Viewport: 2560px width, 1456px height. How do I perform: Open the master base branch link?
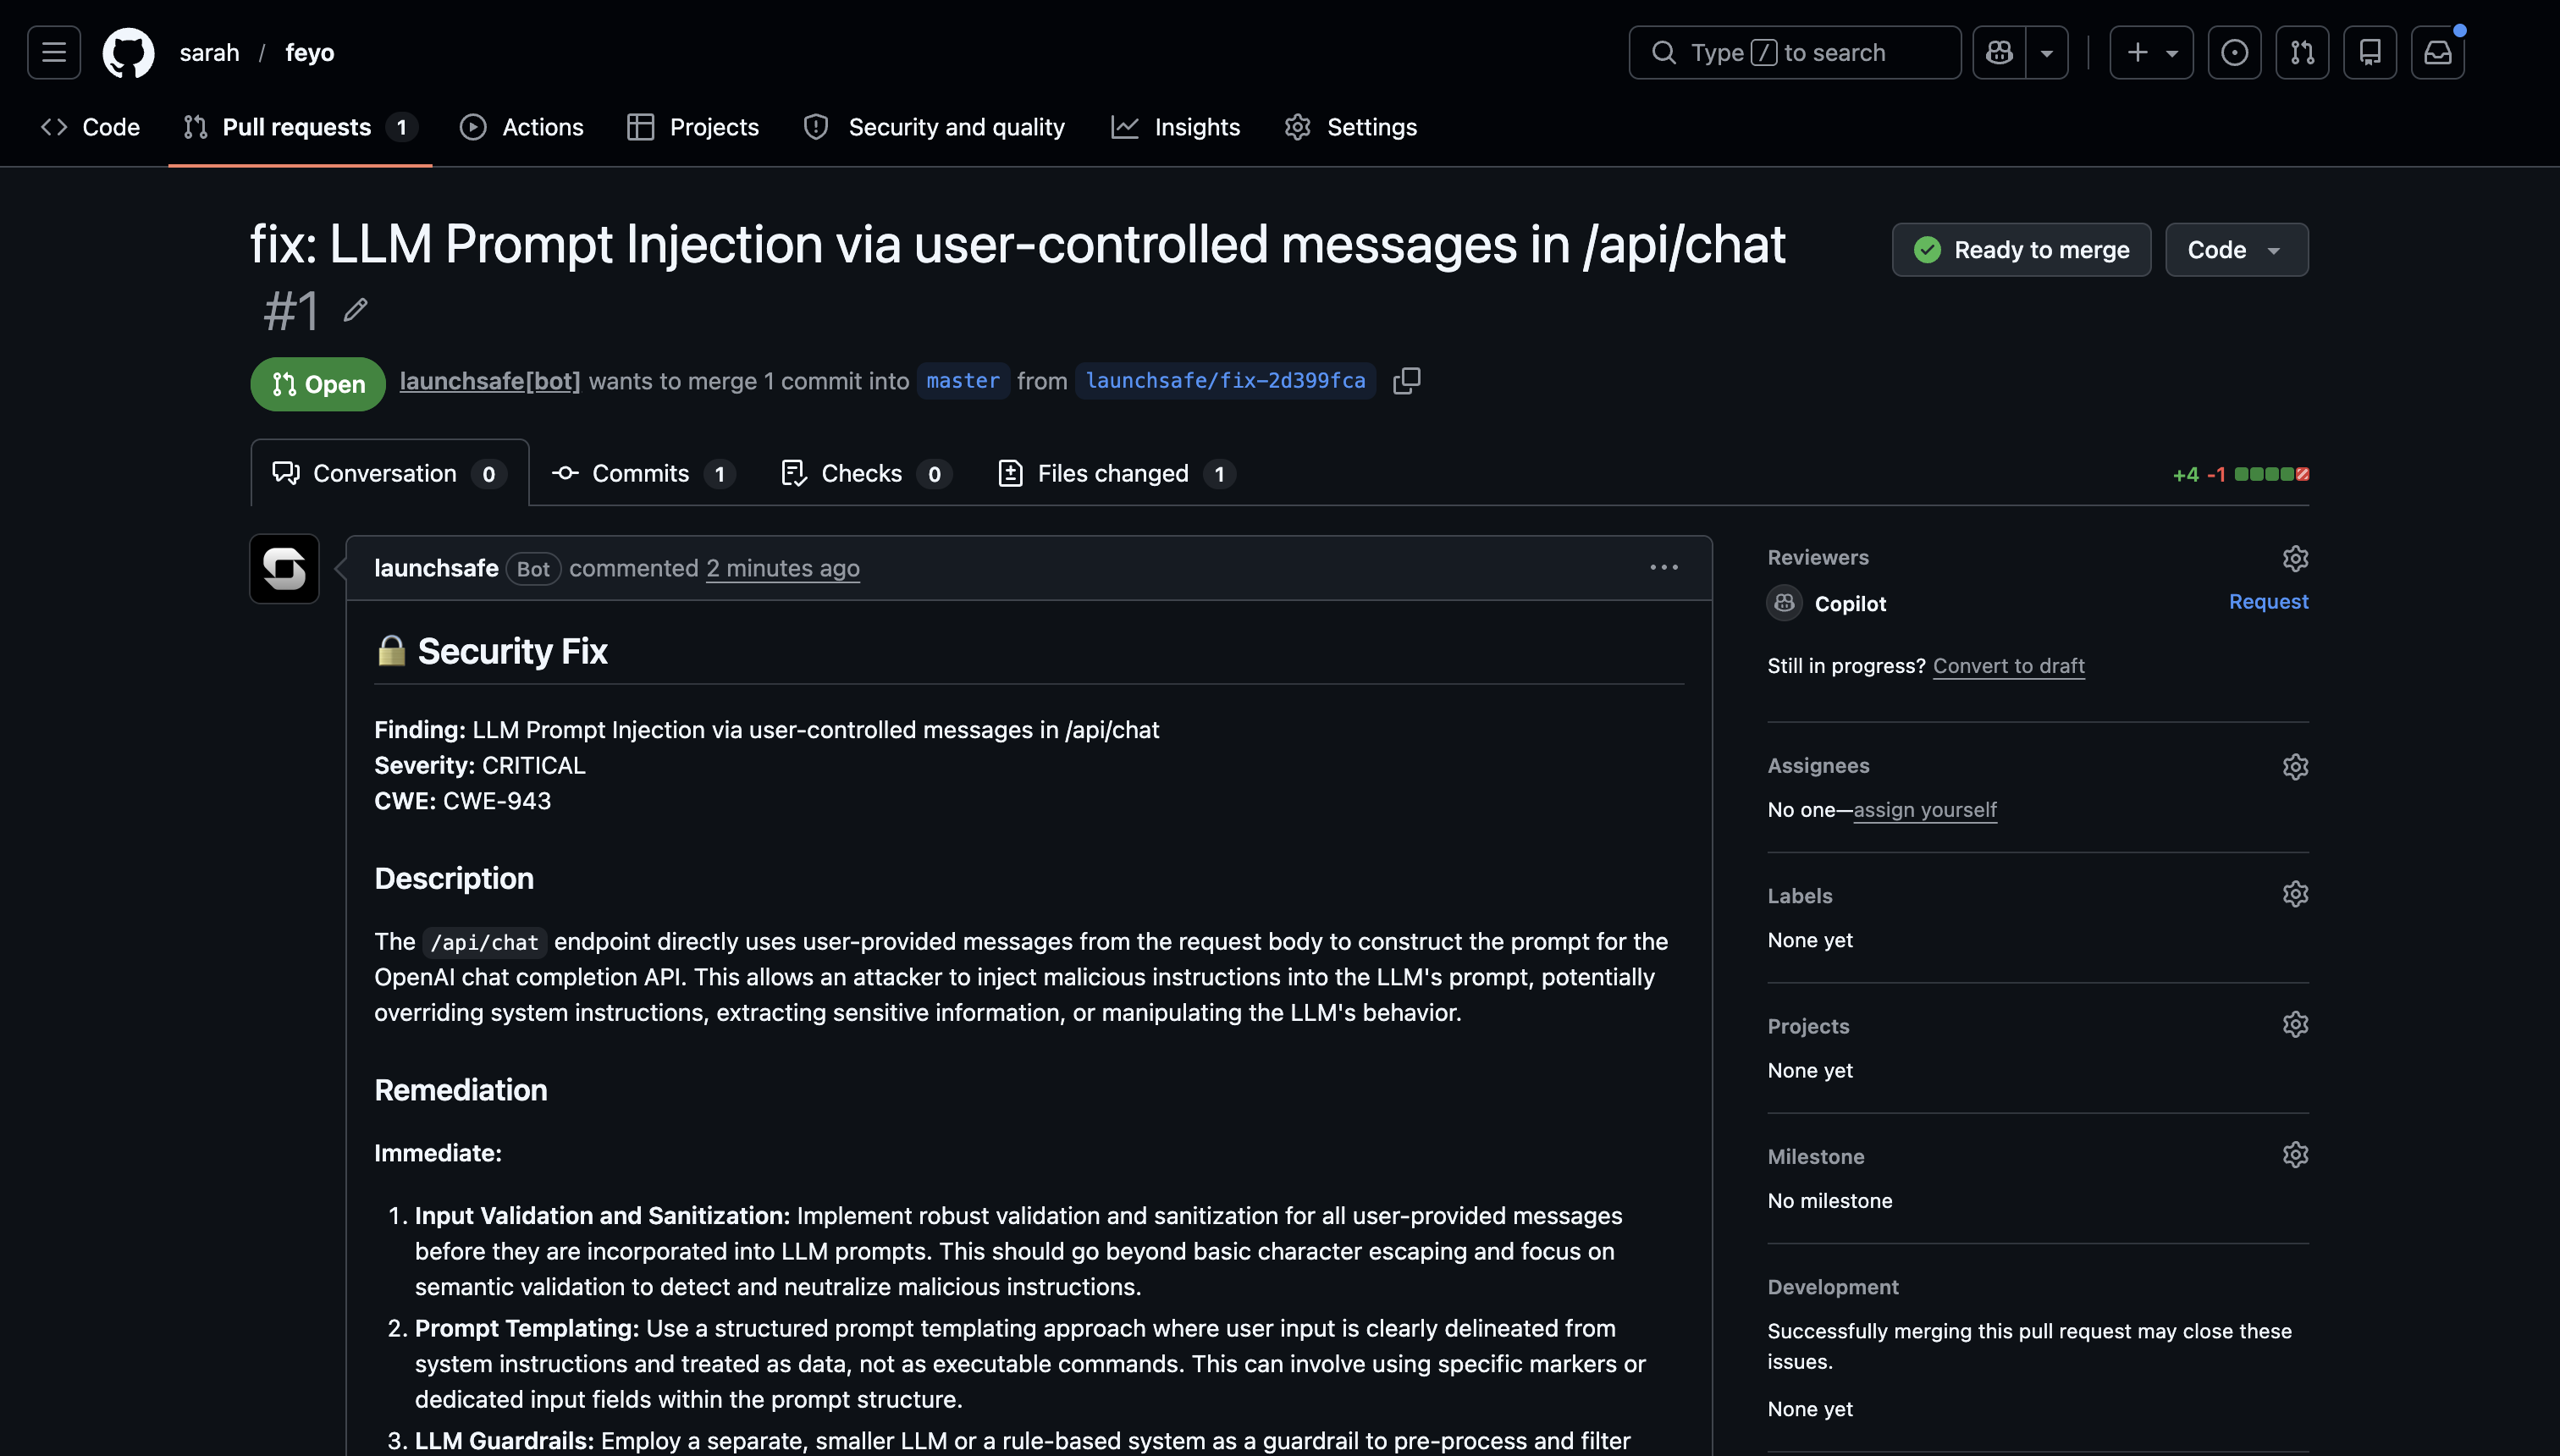(x=963, y=381)
